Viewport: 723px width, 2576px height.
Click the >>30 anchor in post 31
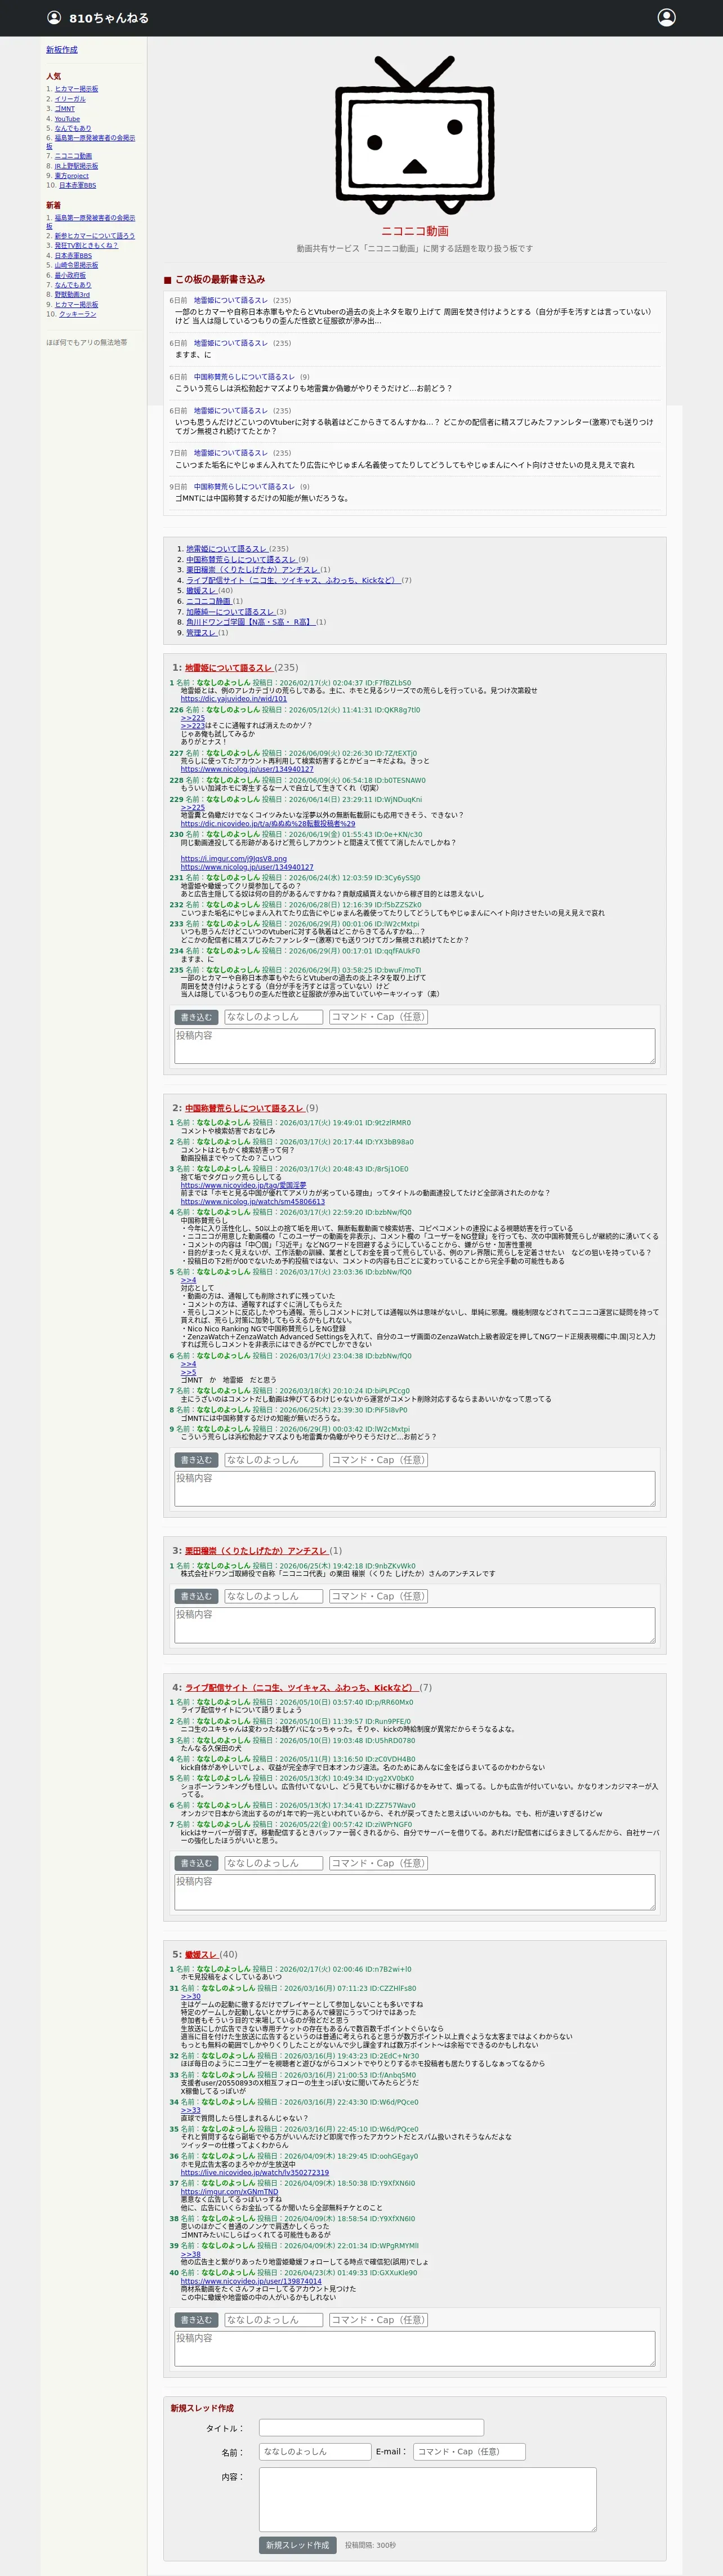[x=191, y=1996]
